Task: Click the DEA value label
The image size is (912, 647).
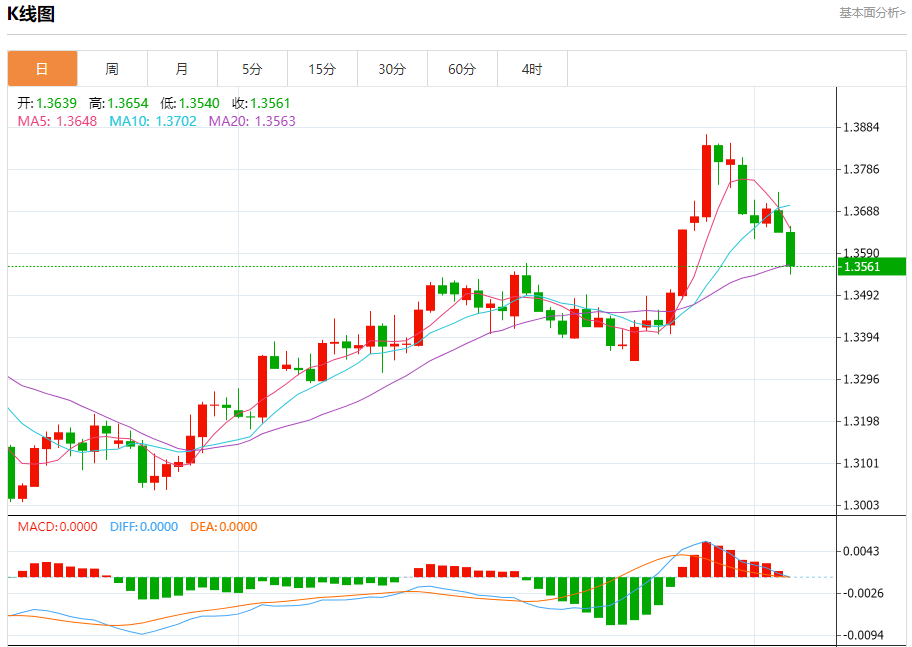Action: tap(223, 527)
